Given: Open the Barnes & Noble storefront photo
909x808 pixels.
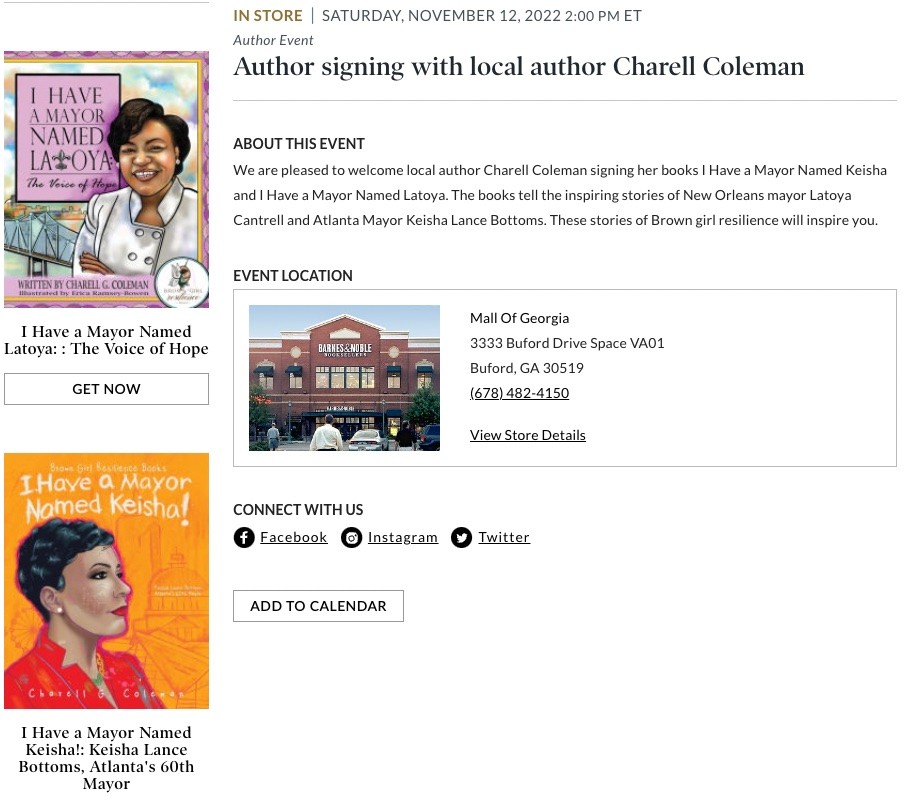Looking at the screenshot, I should [344, 378].
